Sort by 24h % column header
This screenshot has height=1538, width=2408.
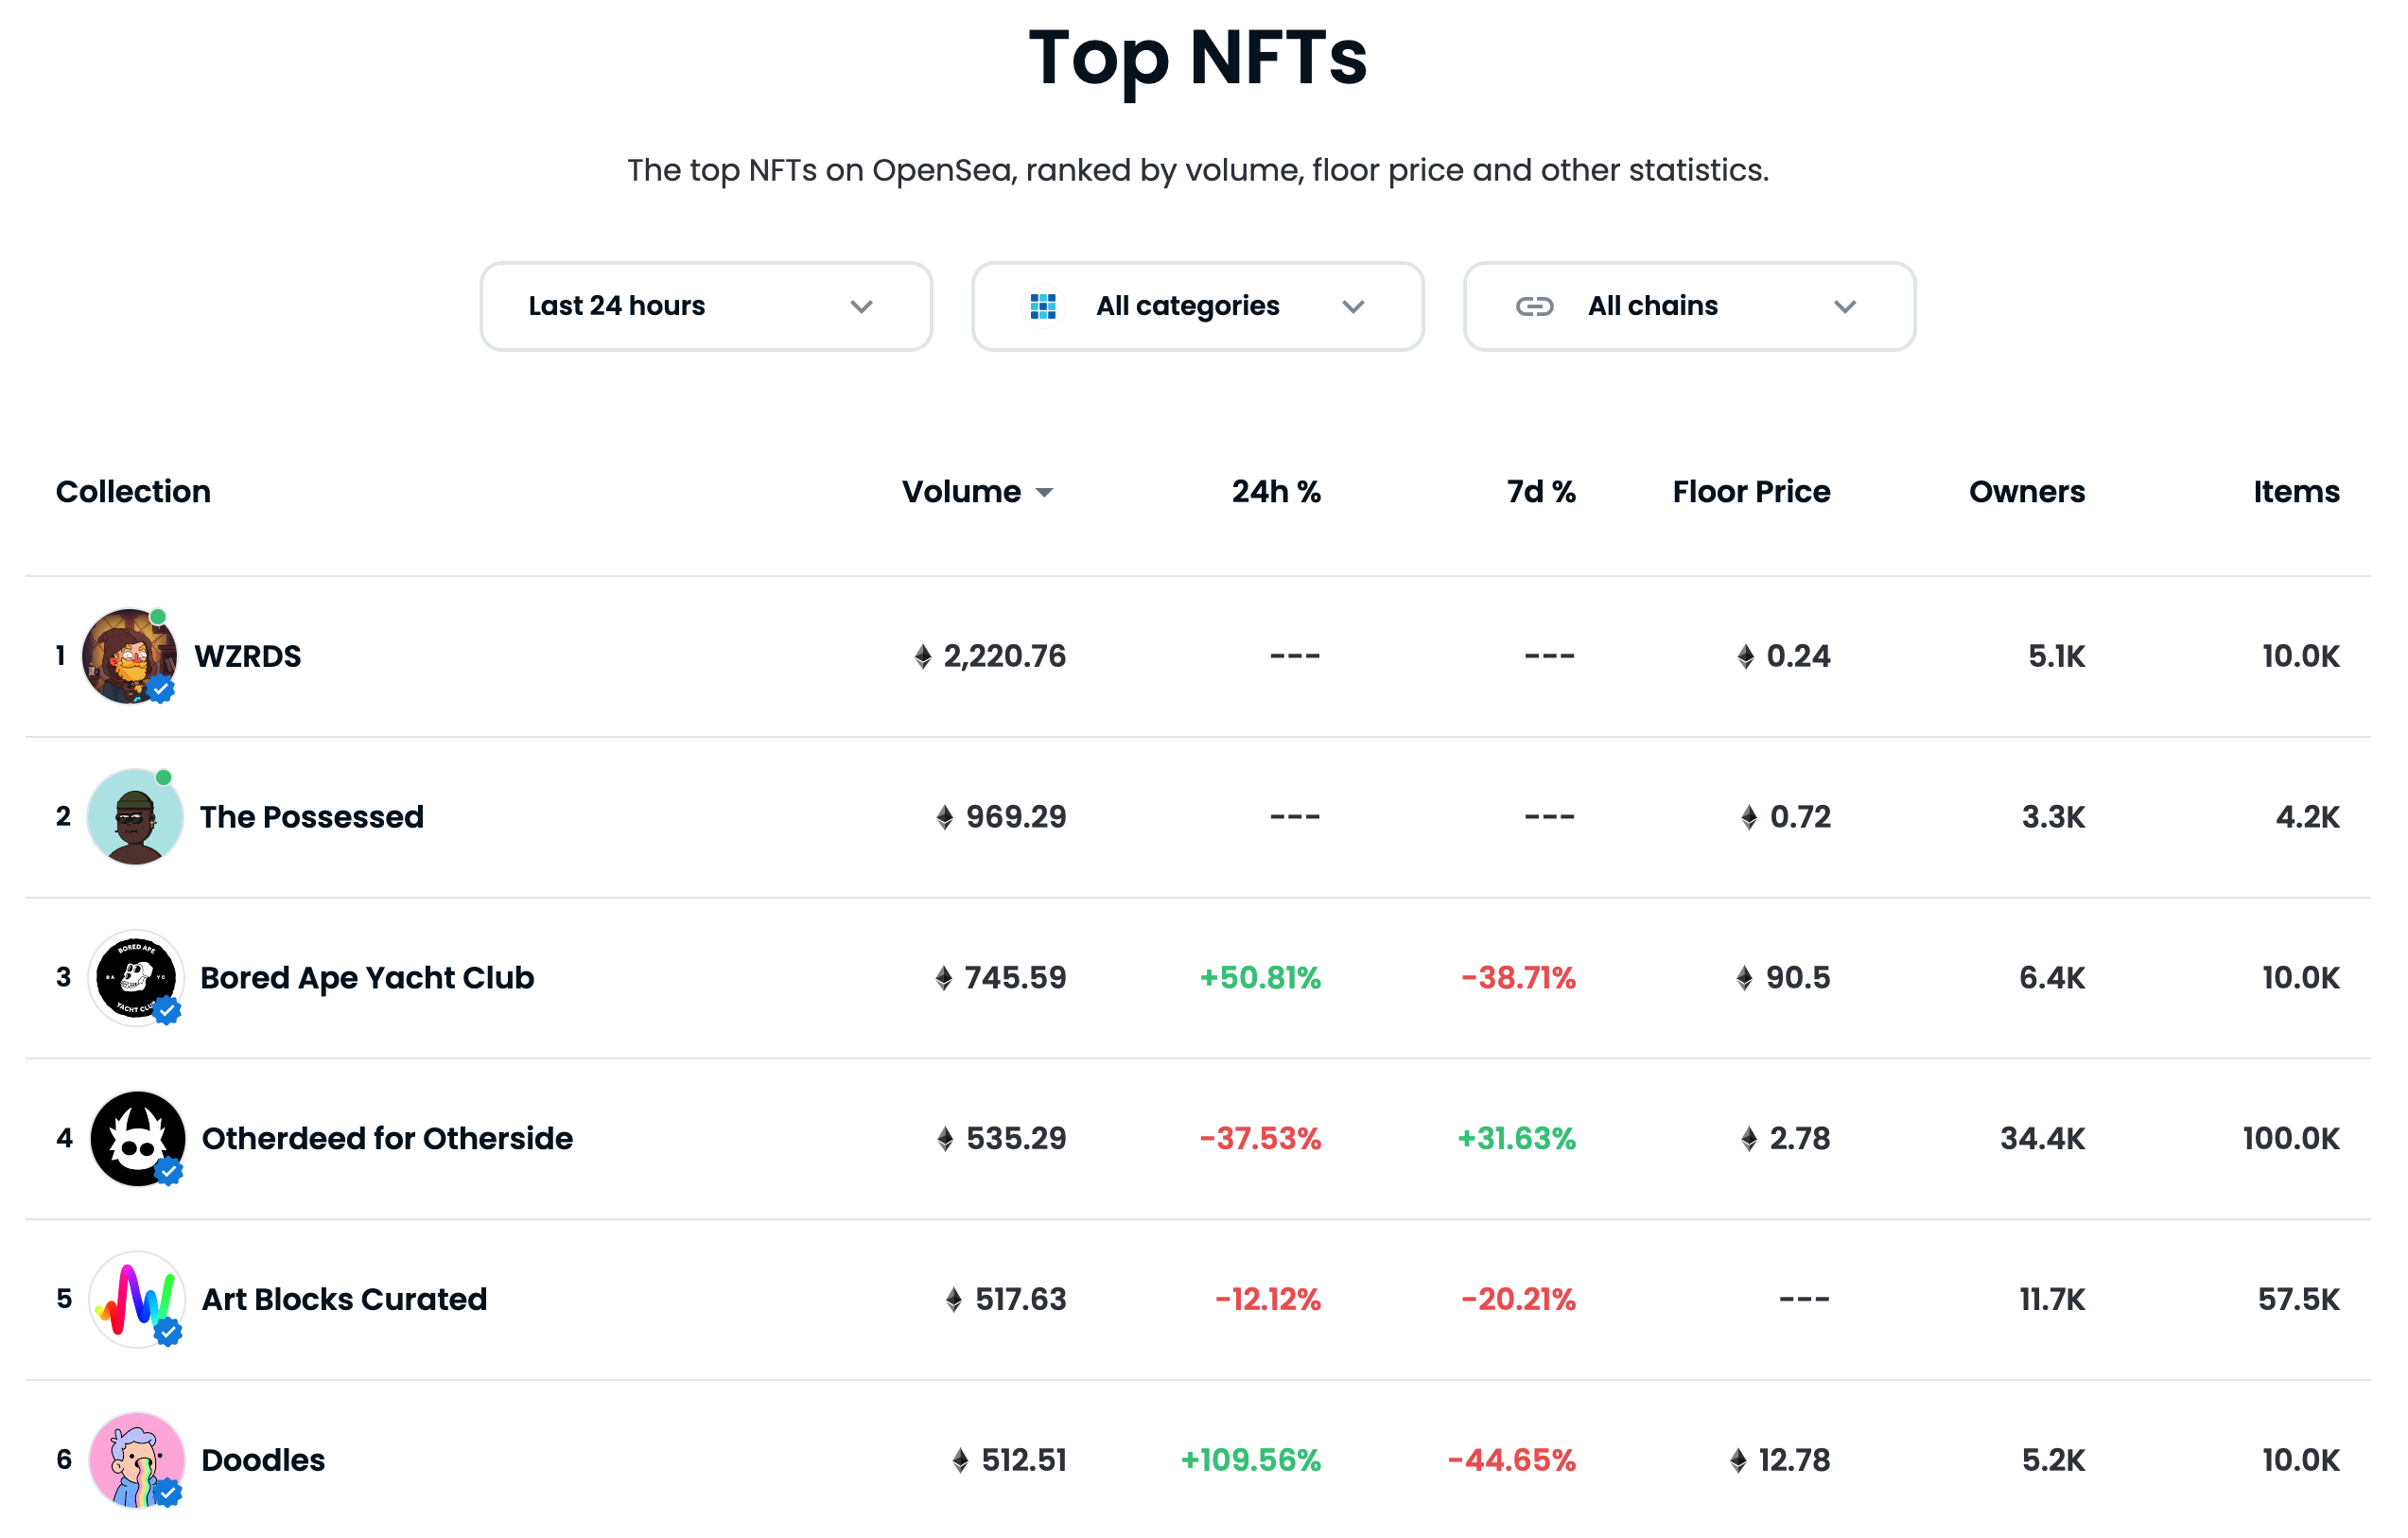click(x=1276, y=492)
